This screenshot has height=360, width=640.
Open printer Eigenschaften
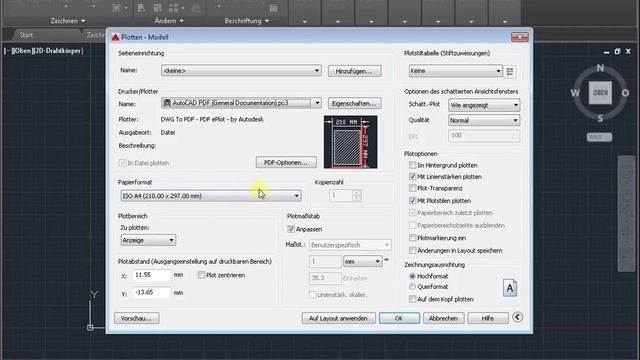point(354,103)
